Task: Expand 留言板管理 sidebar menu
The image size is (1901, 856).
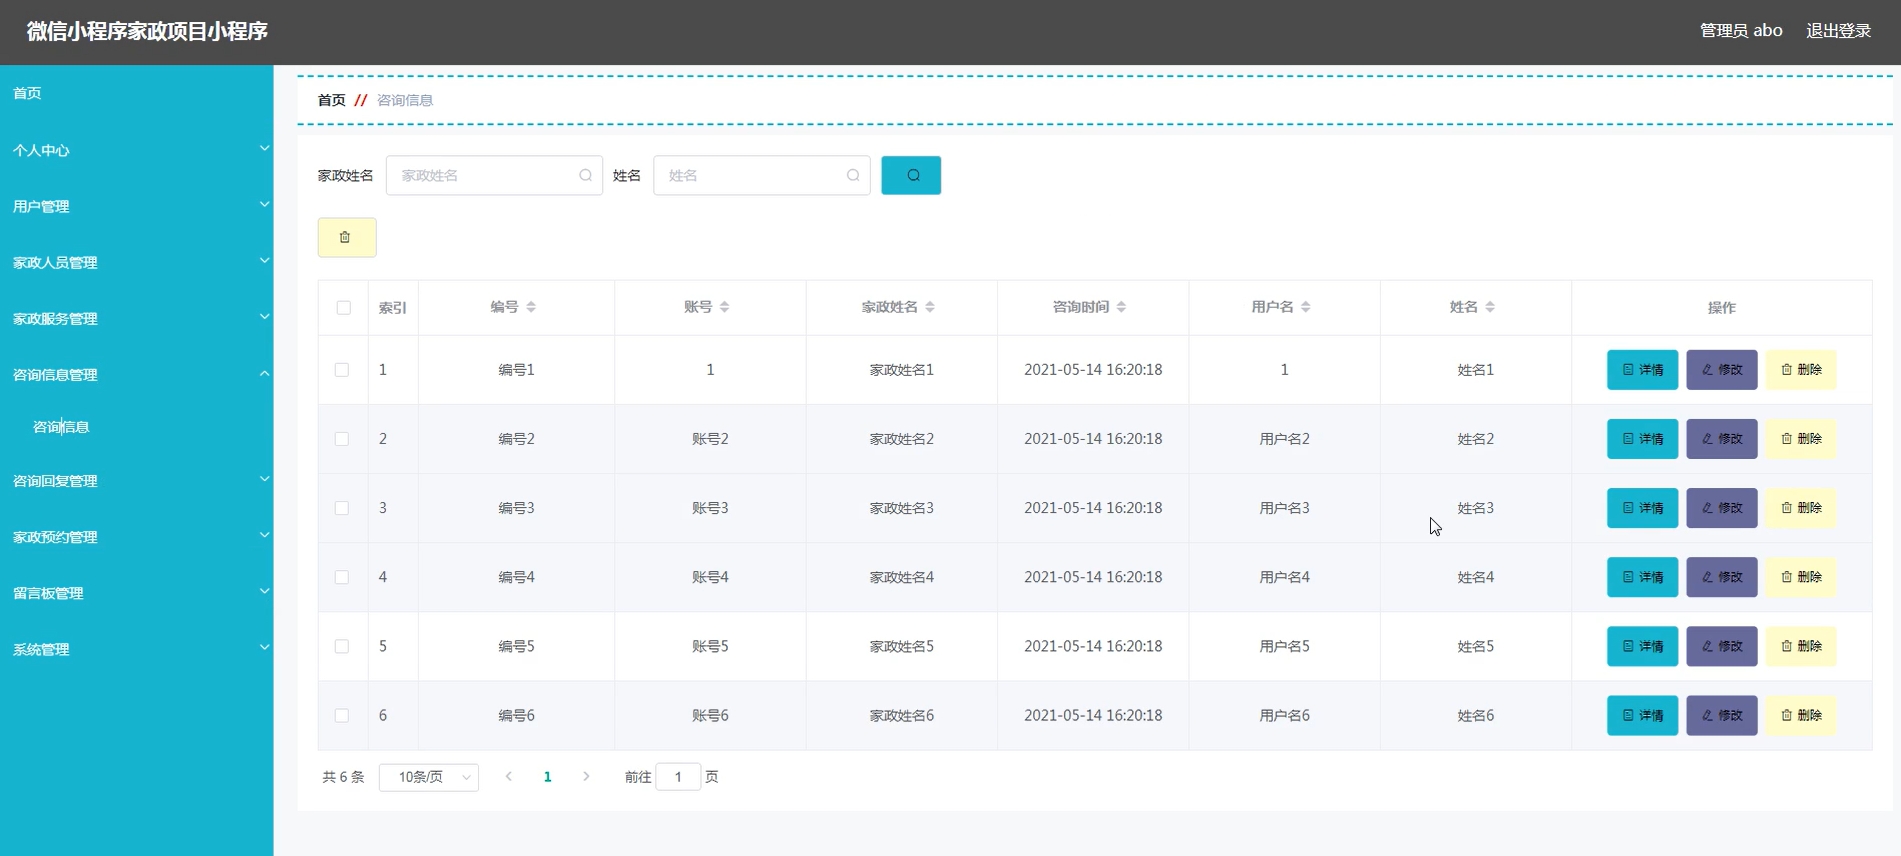Action: point(137,592)
